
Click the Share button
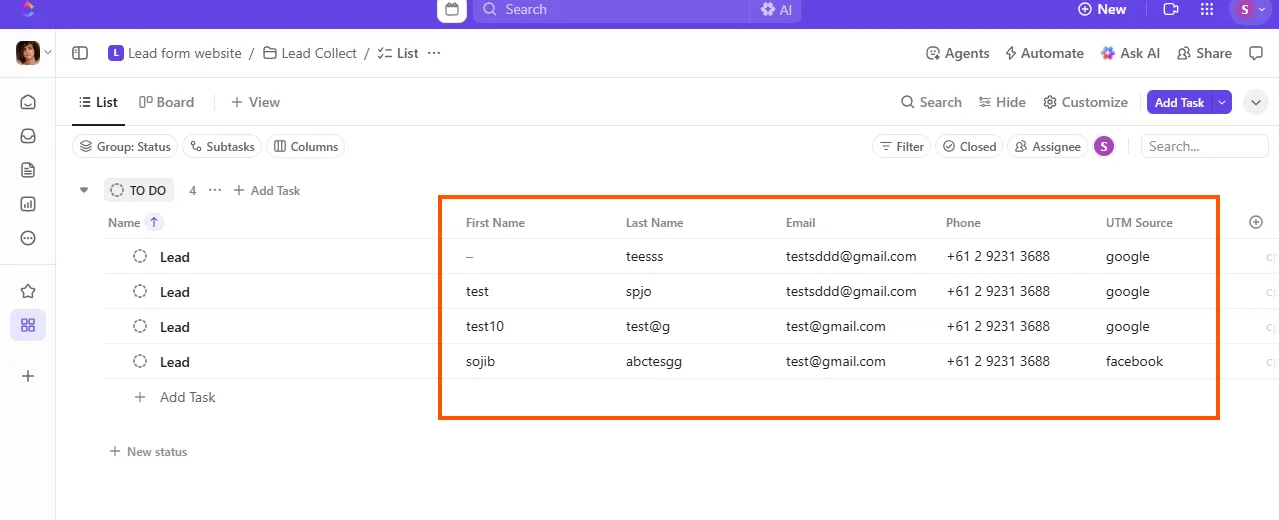coord(1204,53)
